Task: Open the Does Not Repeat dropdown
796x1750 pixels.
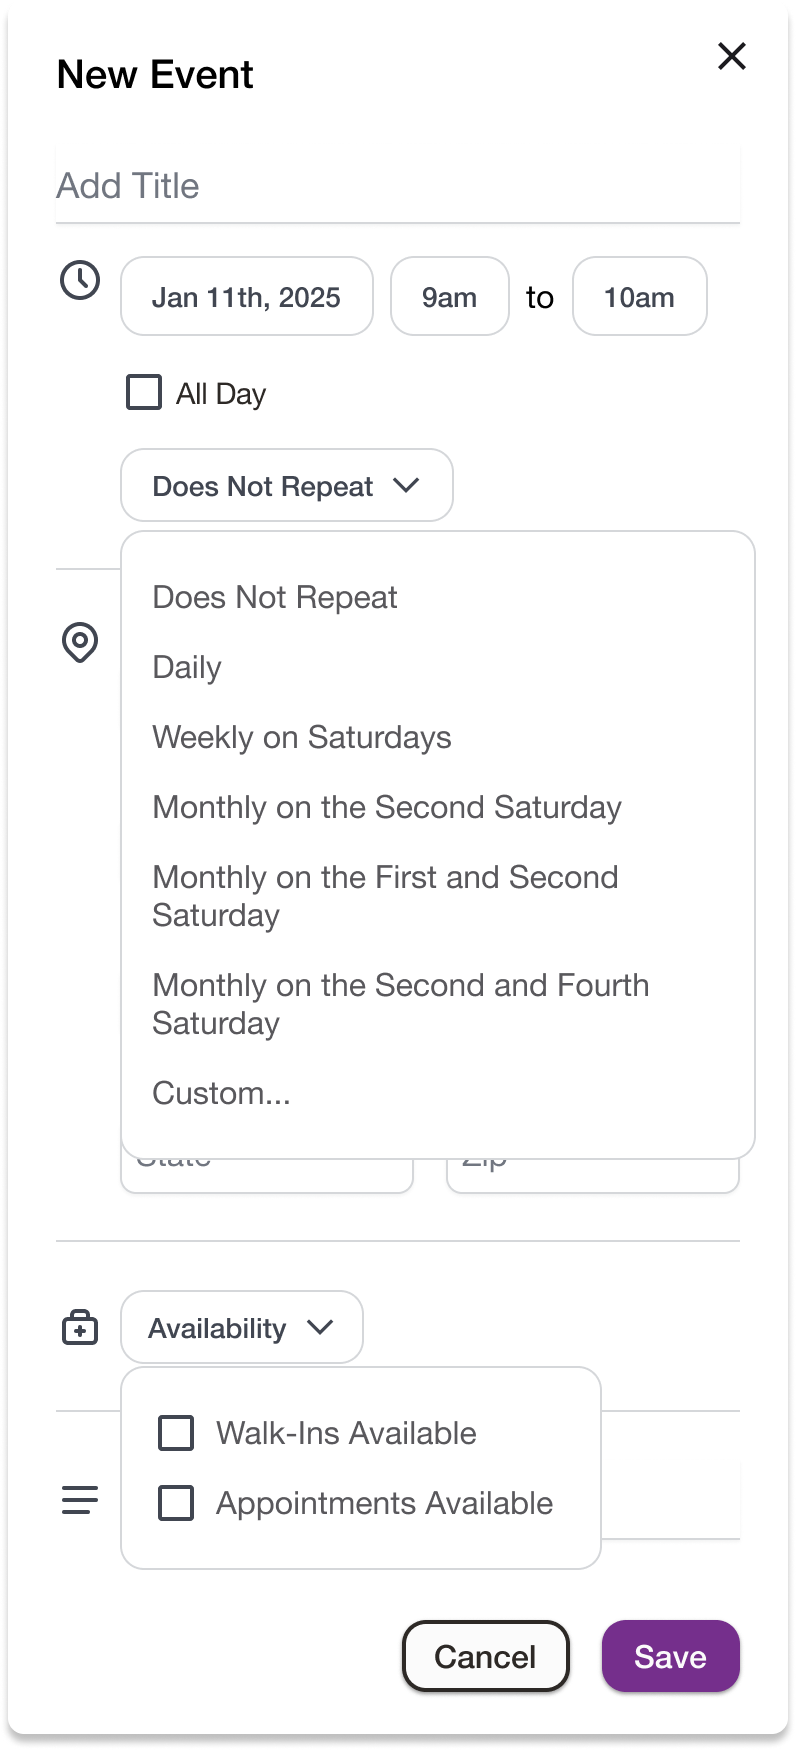Action: (286, 485)
